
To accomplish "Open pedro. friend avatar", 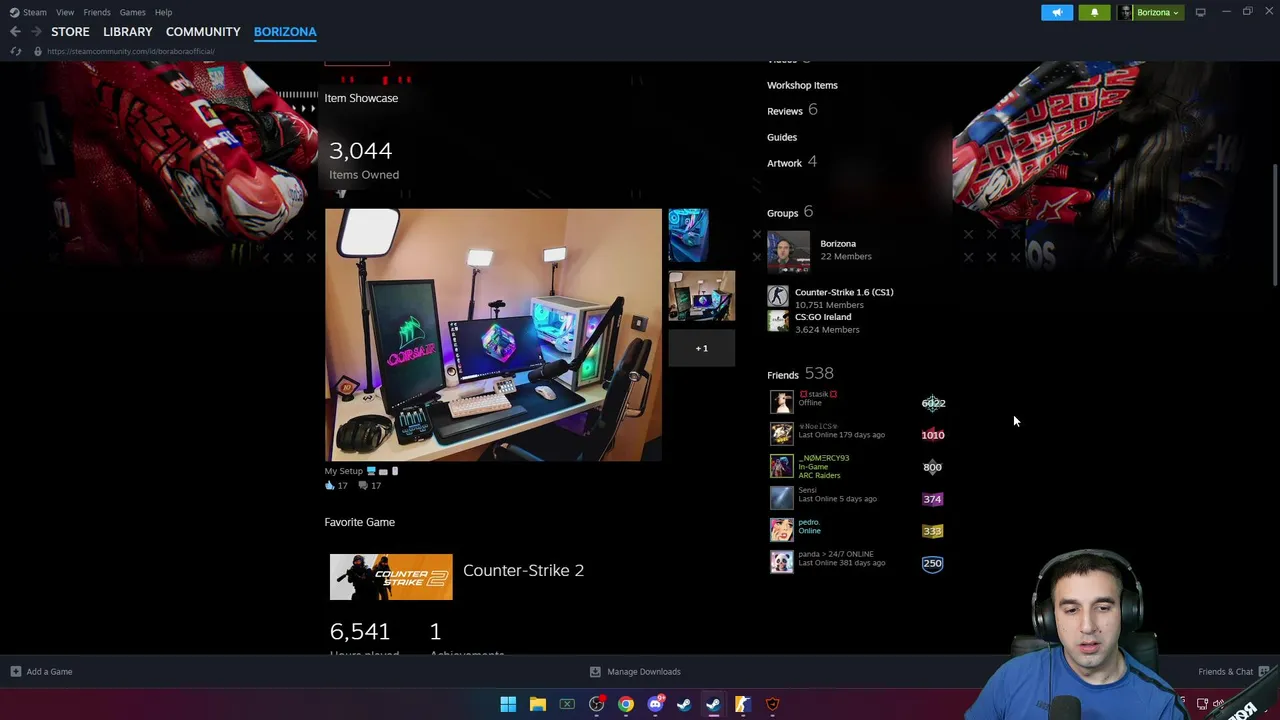I will coord(781,530).
